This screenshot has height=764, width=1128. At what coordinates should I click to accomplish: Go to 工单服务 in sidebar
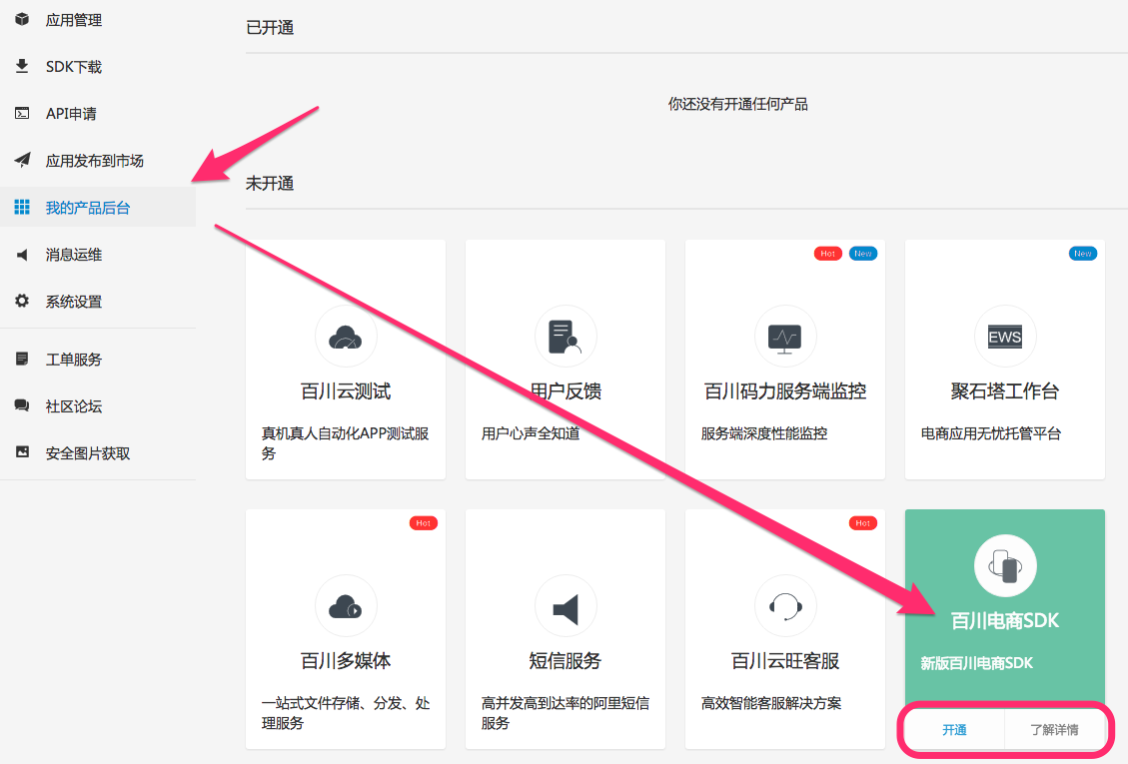(x=73, y=359)
